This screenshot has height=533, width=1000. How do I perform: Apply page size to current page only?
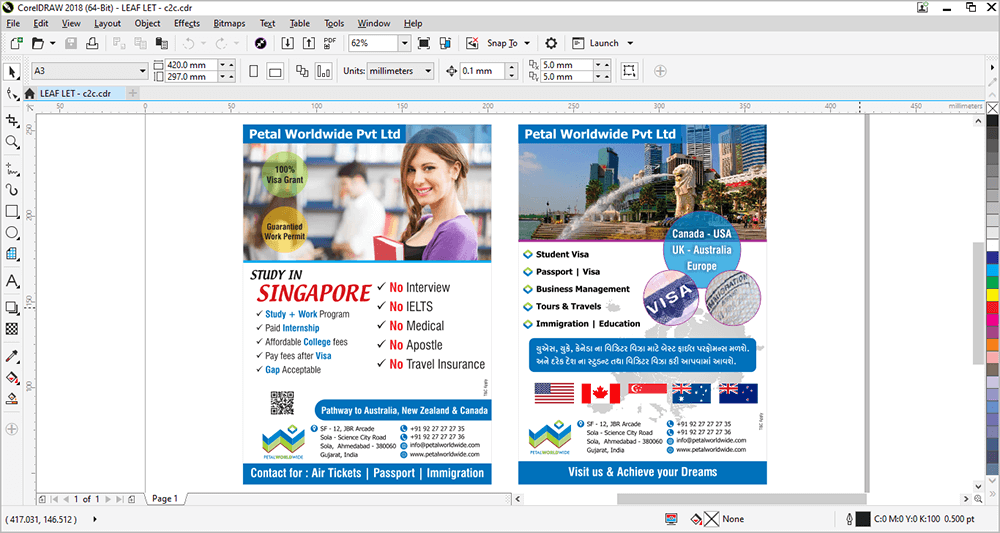pyautogui.click(x=324, y=71)
